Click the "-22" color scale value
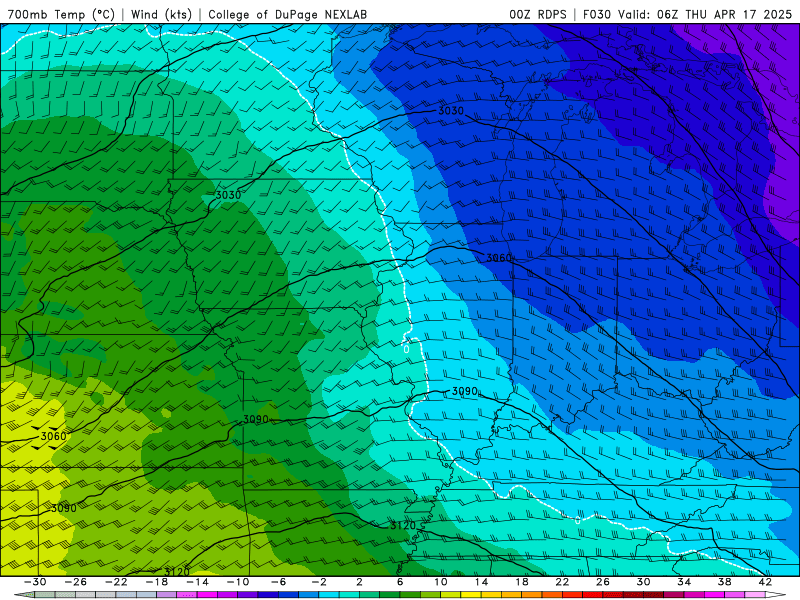This screenshot has height=600, width=800. point(116,582)
